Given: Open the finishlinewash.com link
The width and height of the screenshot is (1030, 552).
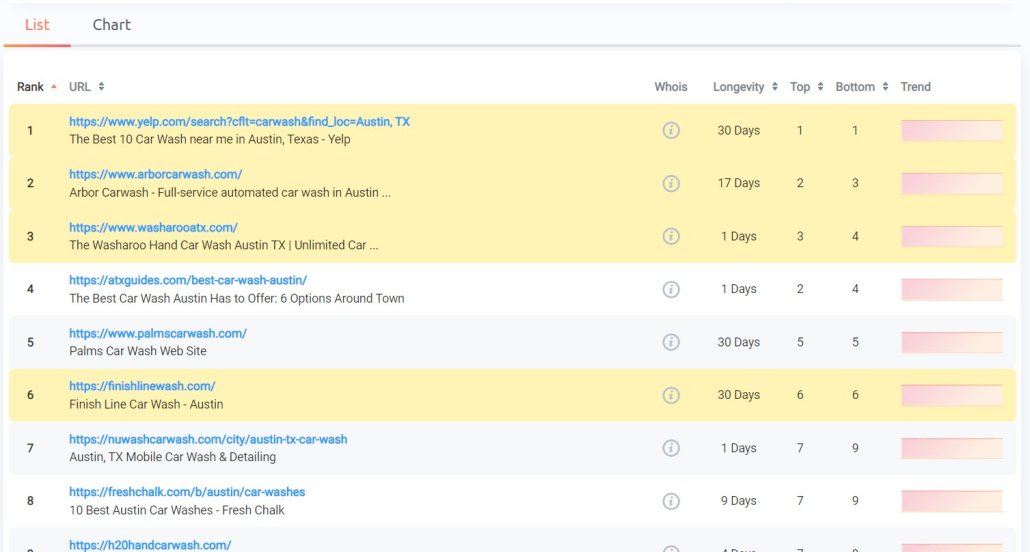Looking at the screenshot, I should click(x=142, y=386).
